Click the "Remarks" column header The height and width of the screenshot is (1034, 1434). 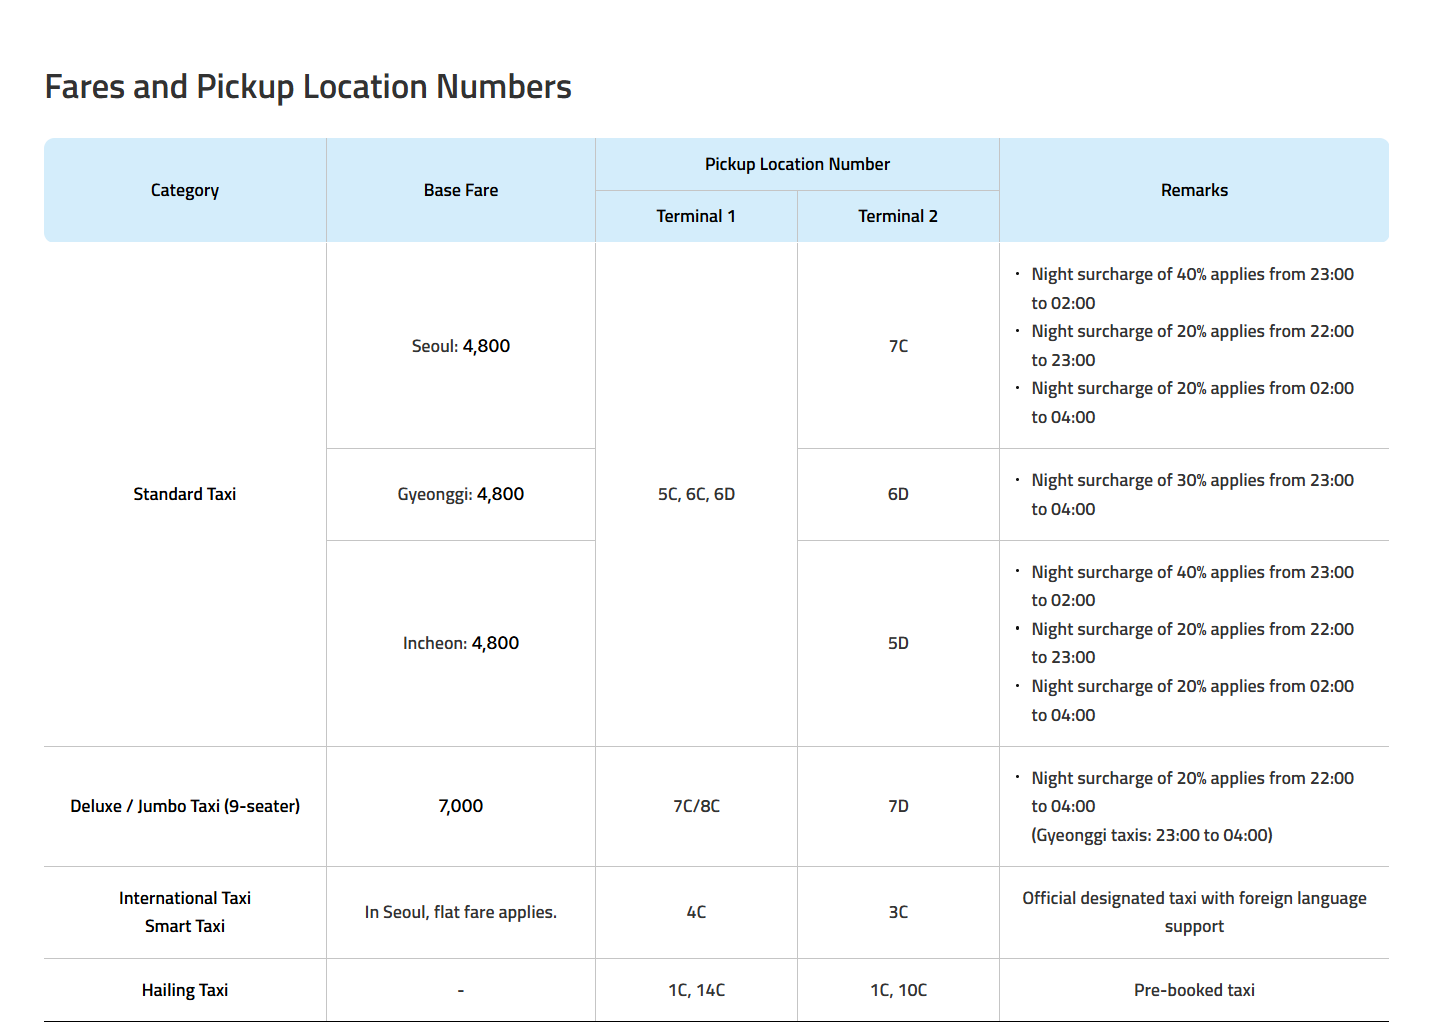click(1194, 190)
